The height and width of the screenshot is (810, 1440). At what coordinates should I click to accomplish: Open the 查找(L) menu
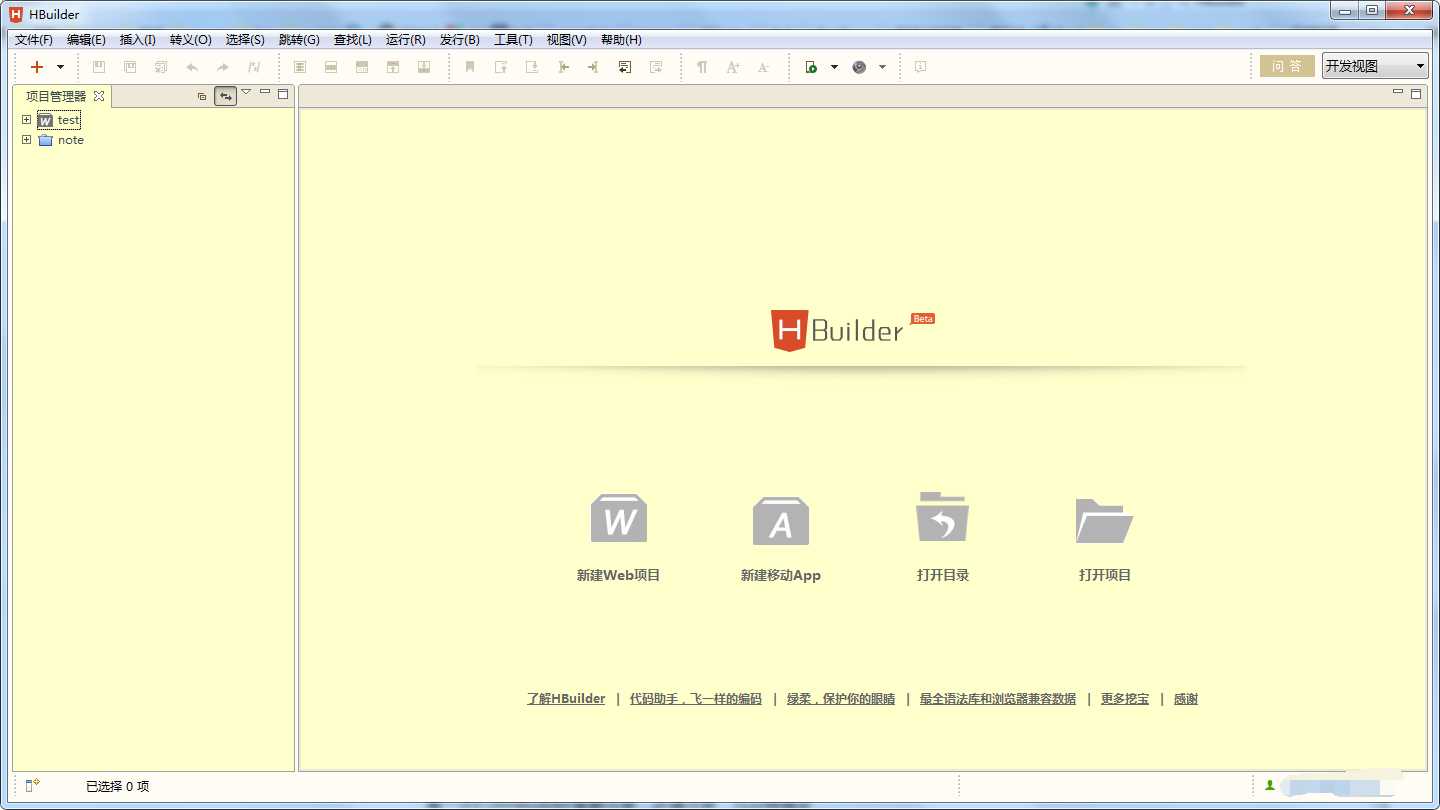coord(352,40)
